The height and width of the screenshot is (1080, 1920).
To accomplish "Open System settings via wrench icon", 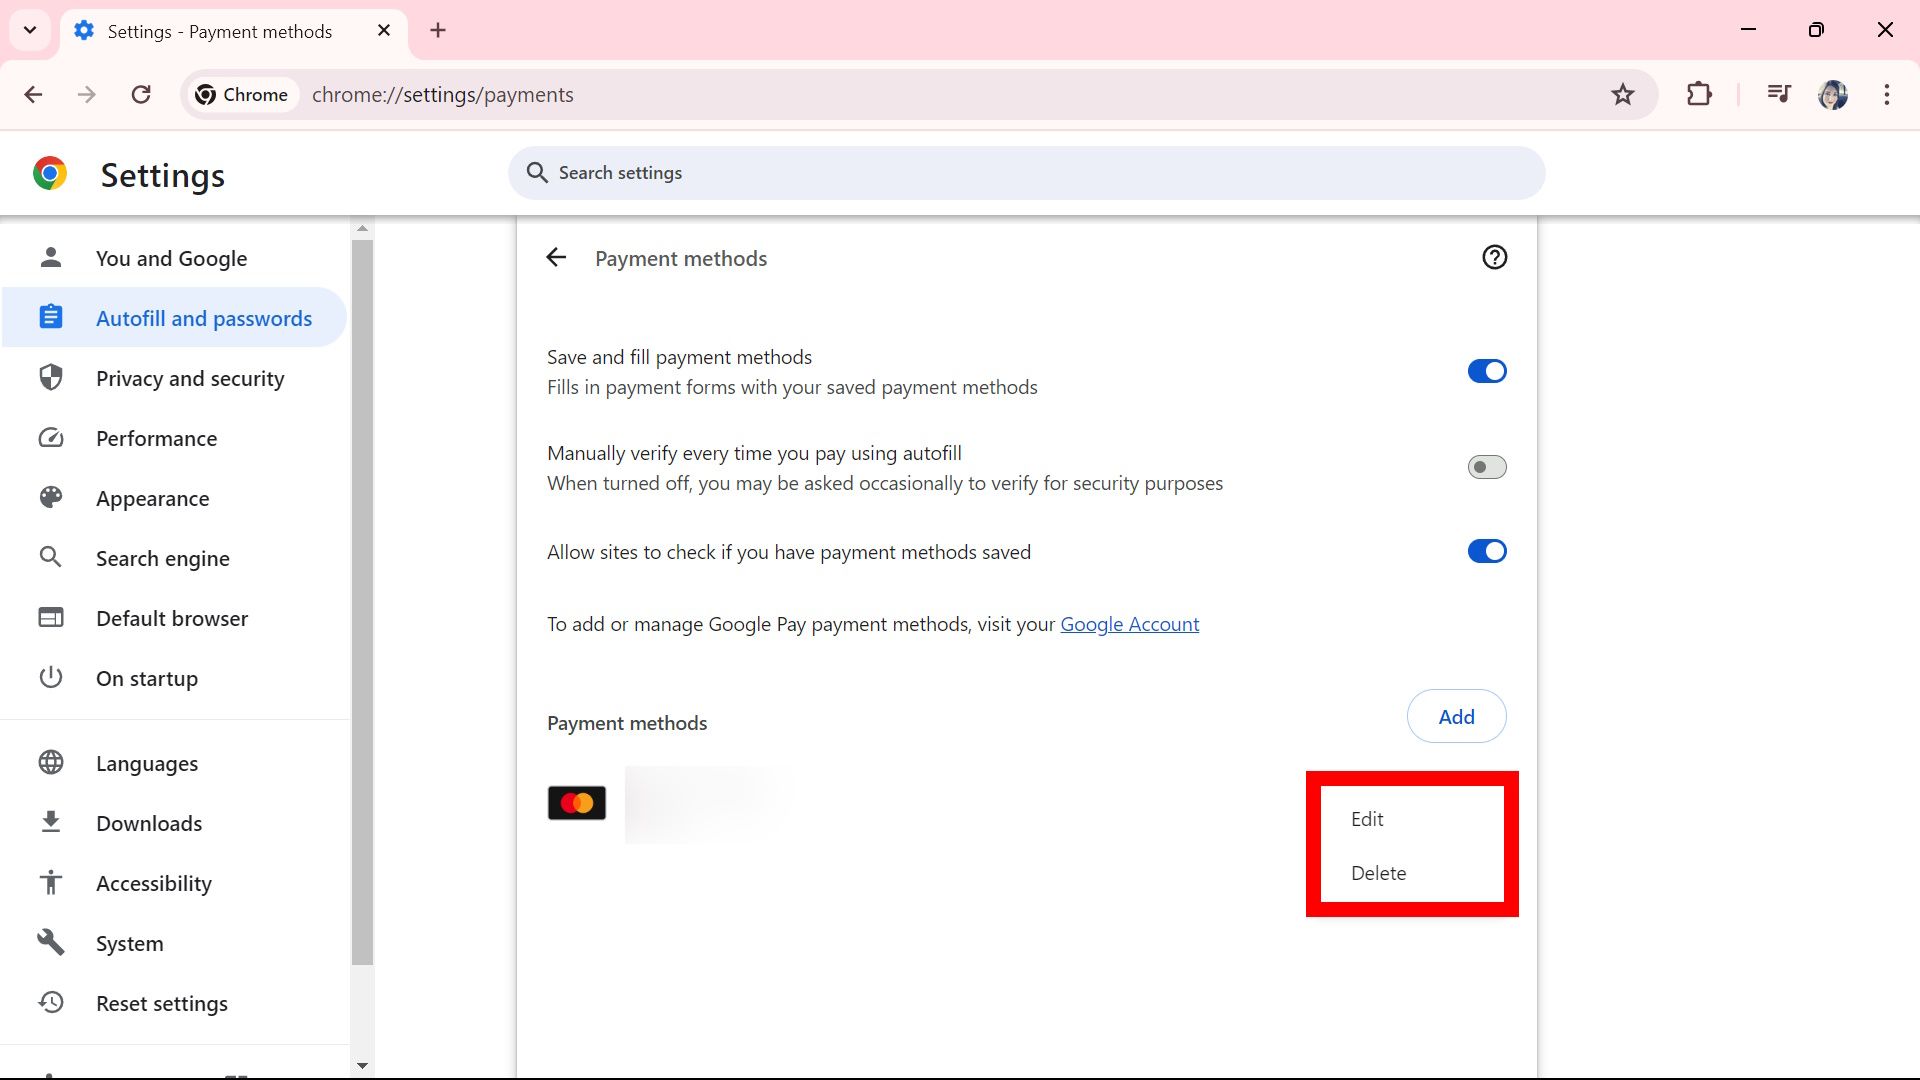I will tap(50, 942).
